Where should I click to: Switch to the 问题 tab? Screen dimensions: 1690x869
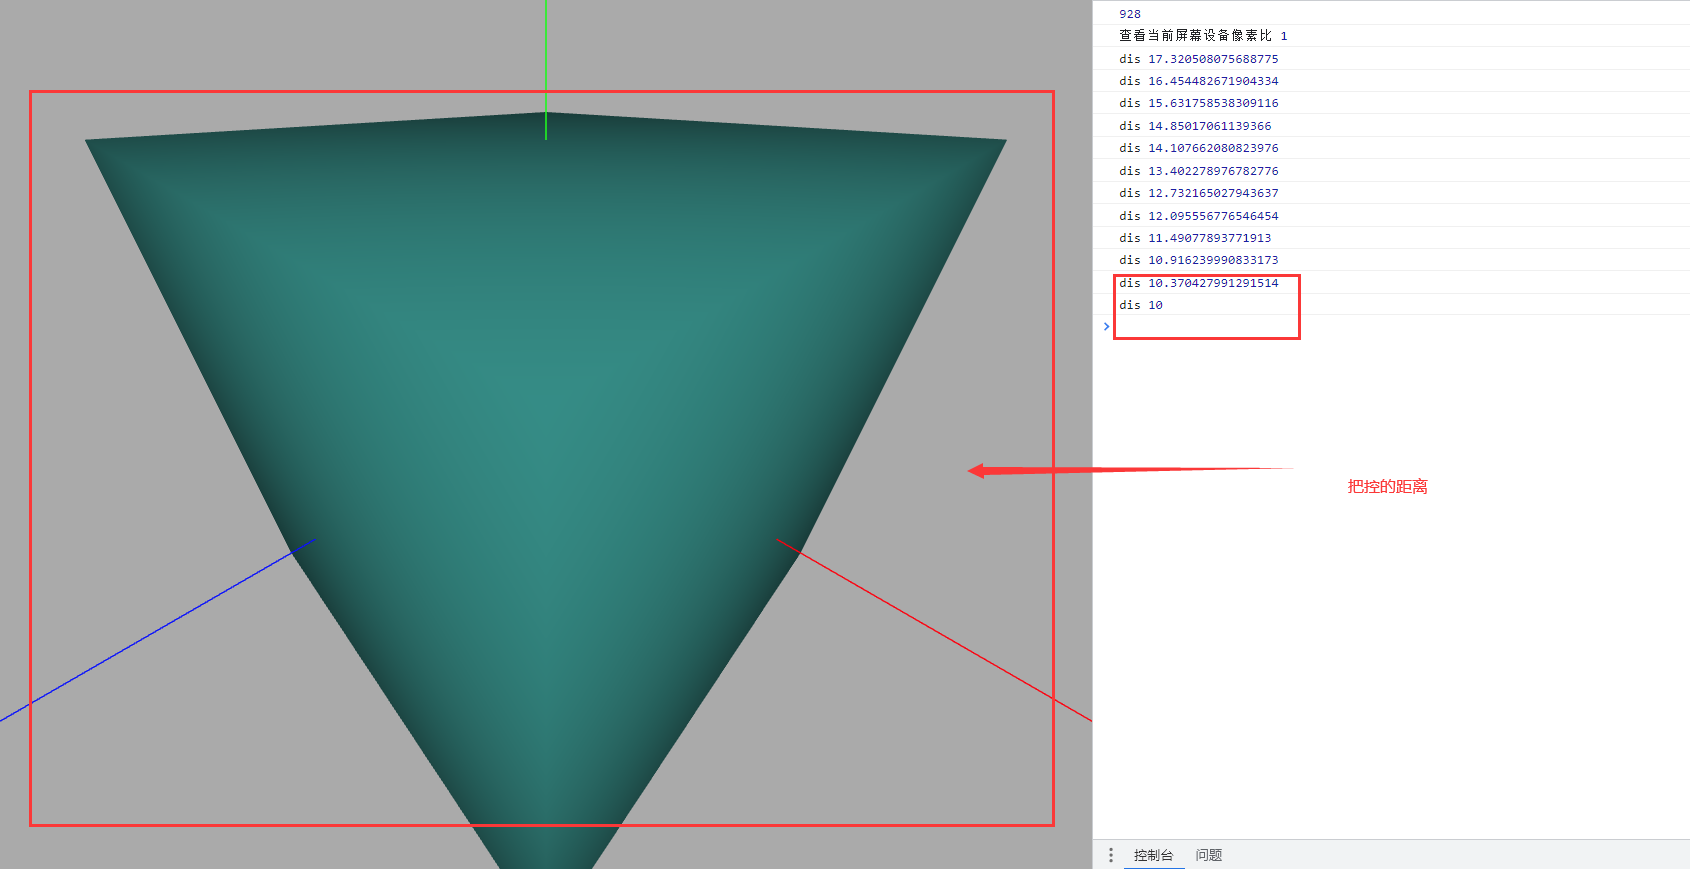(x=1209, y=855)
